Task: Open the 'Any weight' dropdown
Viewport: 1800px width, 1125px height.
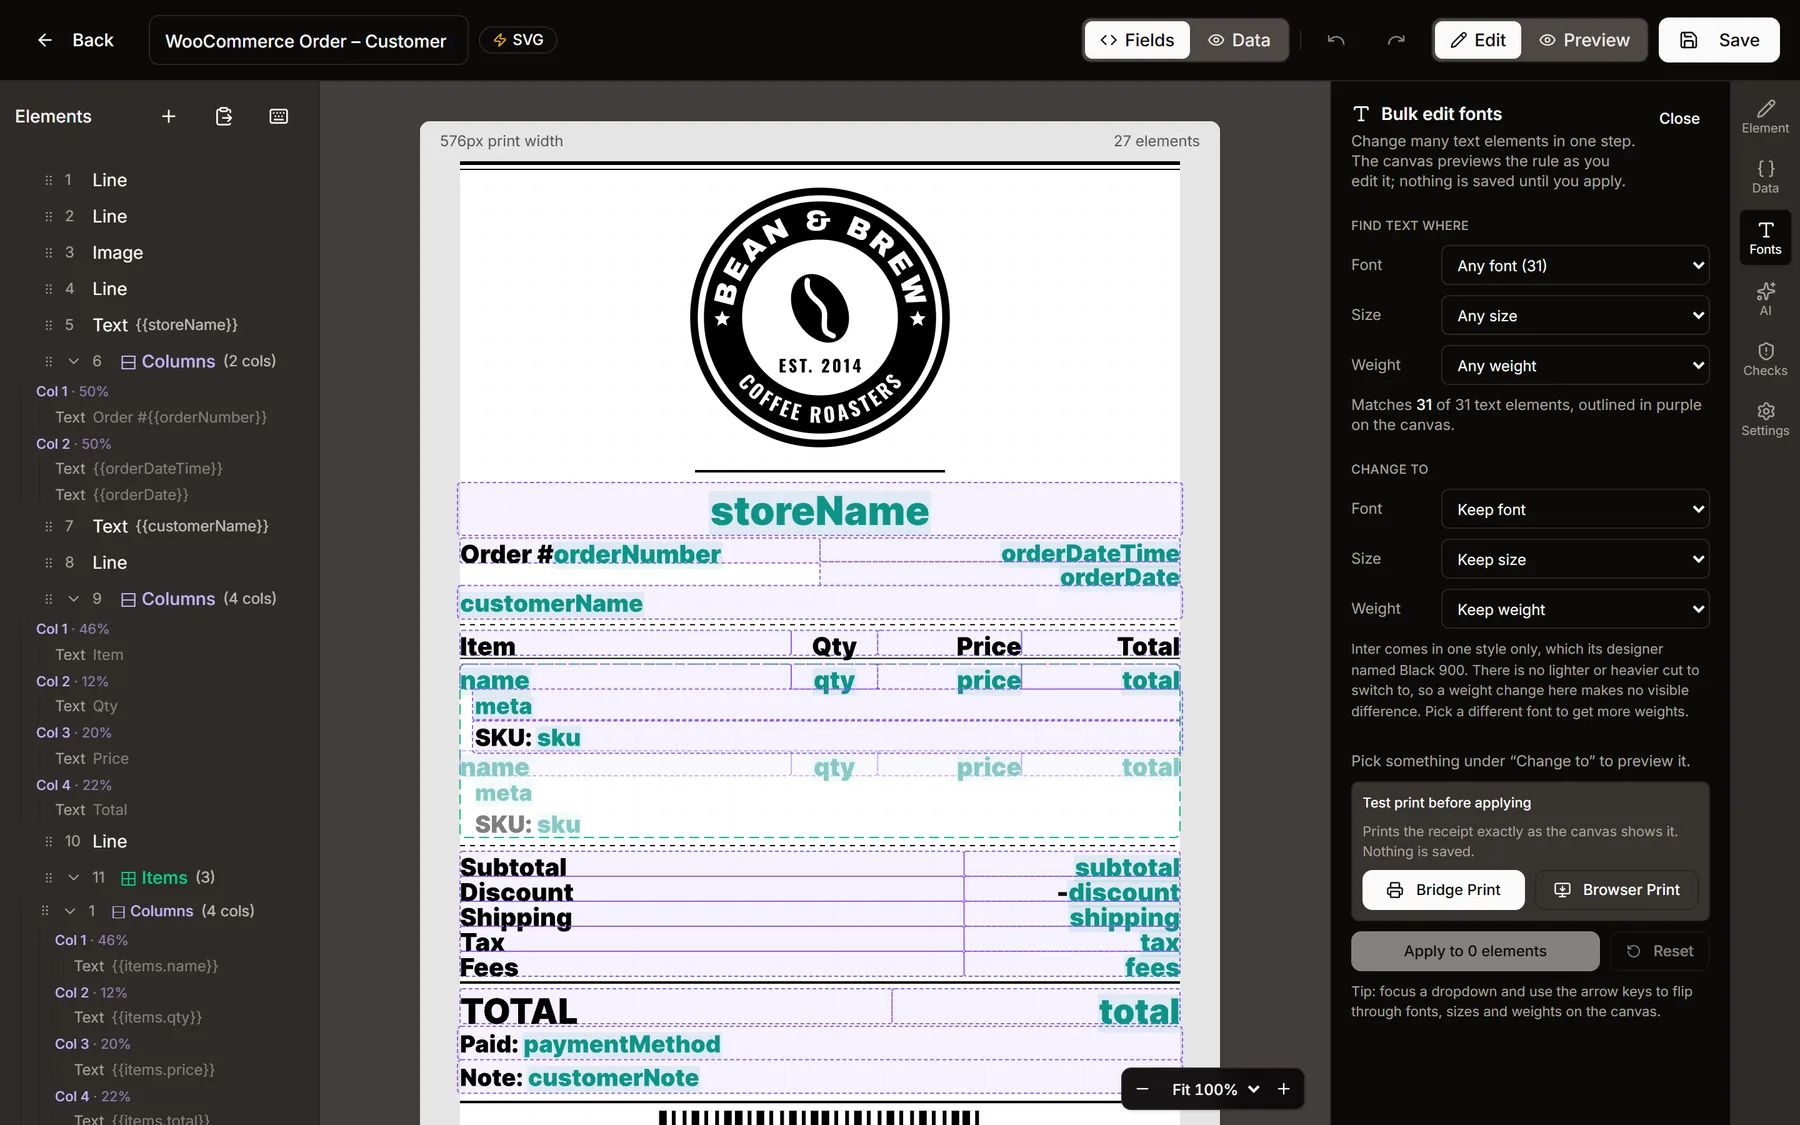Action: pyautogui.click(x=1575, y=366)
